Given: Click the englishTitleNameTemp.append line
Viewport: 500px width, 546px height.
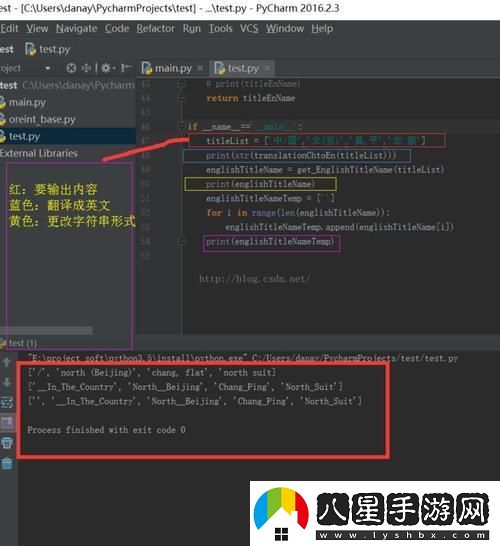Looking at the screenshot, I should 339,227.
